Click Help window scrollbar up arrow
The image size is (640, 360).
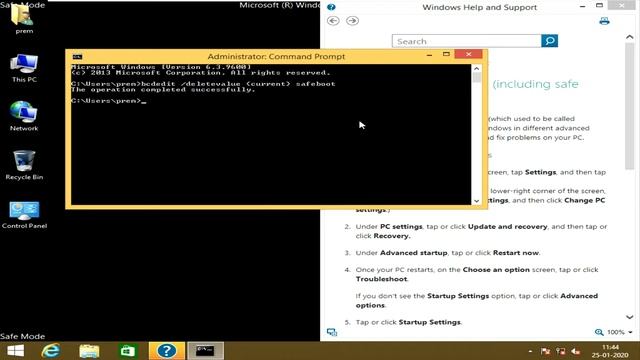[629, 37]
